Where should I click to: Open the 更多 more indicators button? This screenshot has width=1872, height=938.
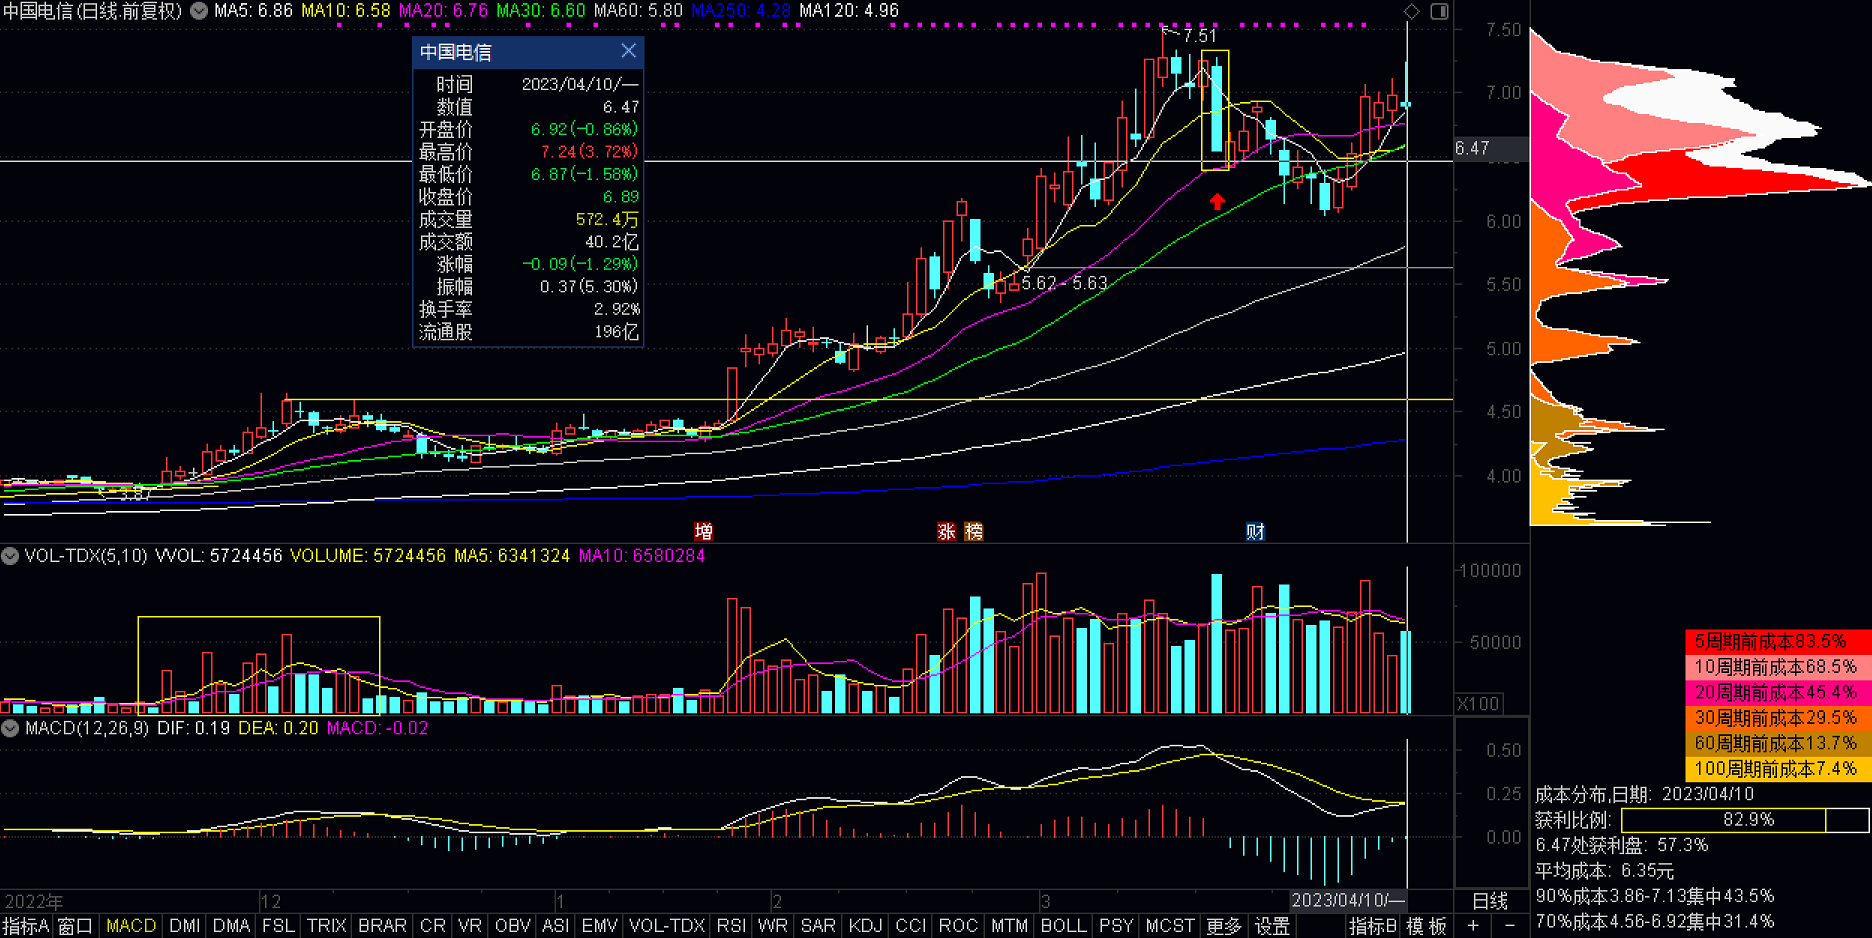[1223, 926]
